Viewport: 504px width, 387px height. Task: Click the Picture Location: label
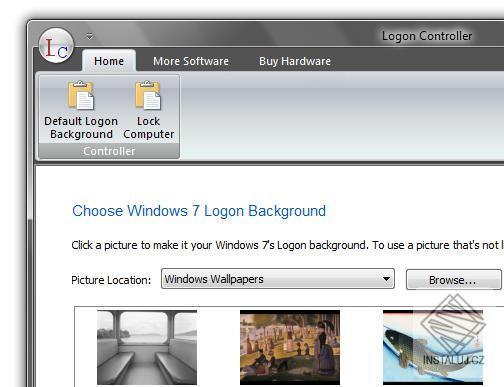click(x=111, y=280)
